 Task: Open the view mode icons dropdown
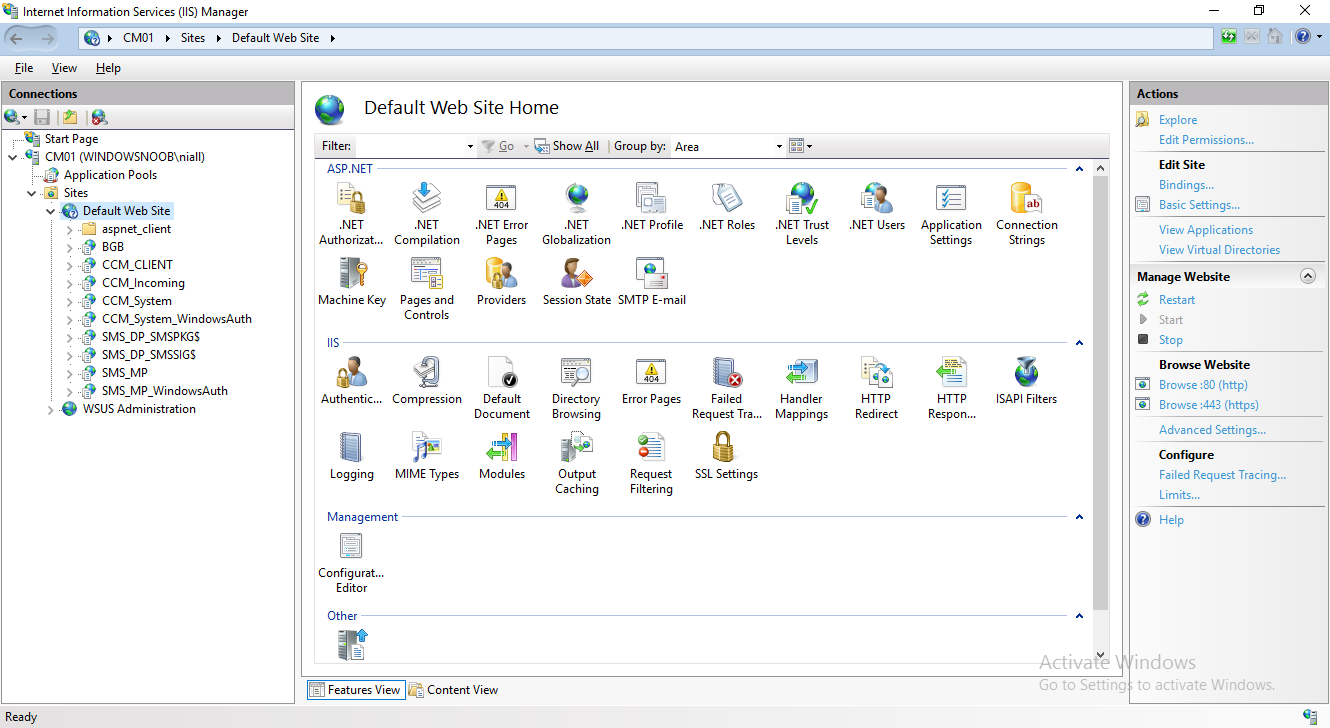click(800, 146)
